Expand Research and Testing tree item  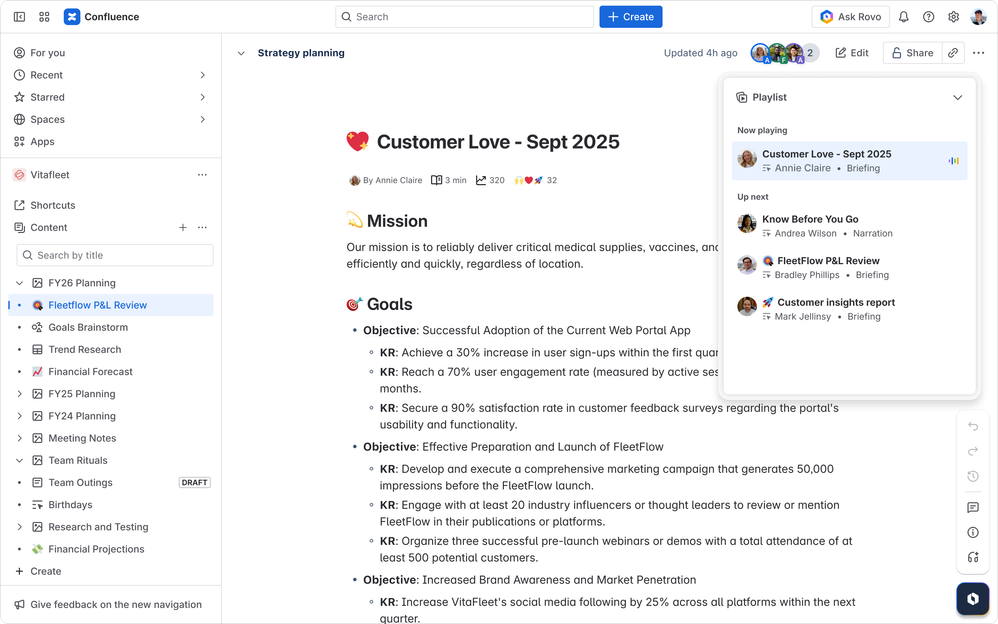[x=19, y=527]
